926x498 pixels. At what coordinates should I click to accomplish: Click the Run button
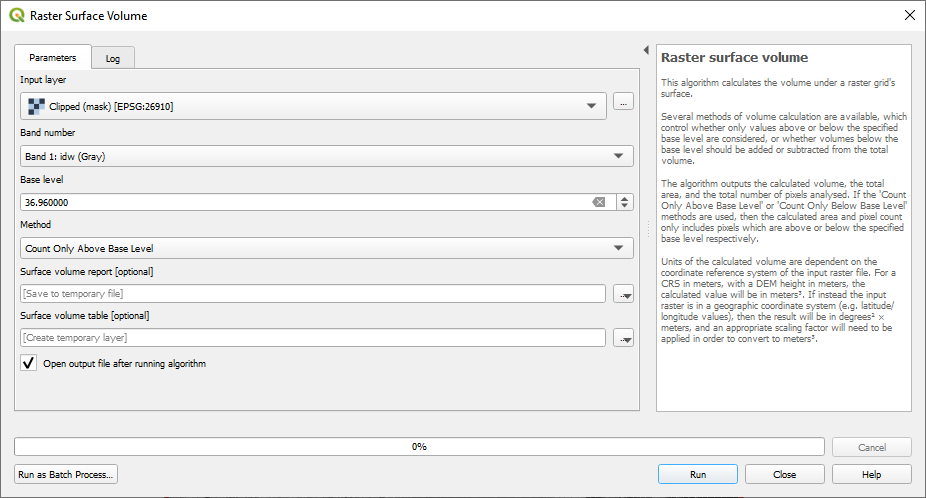697,474
